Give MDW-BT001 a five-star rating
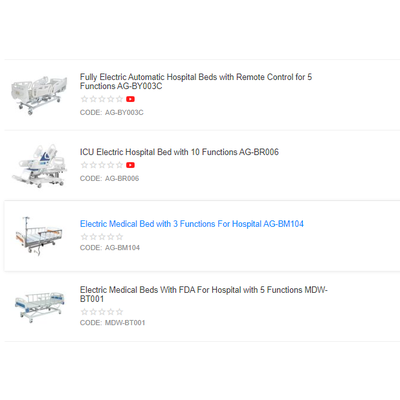 119,312
